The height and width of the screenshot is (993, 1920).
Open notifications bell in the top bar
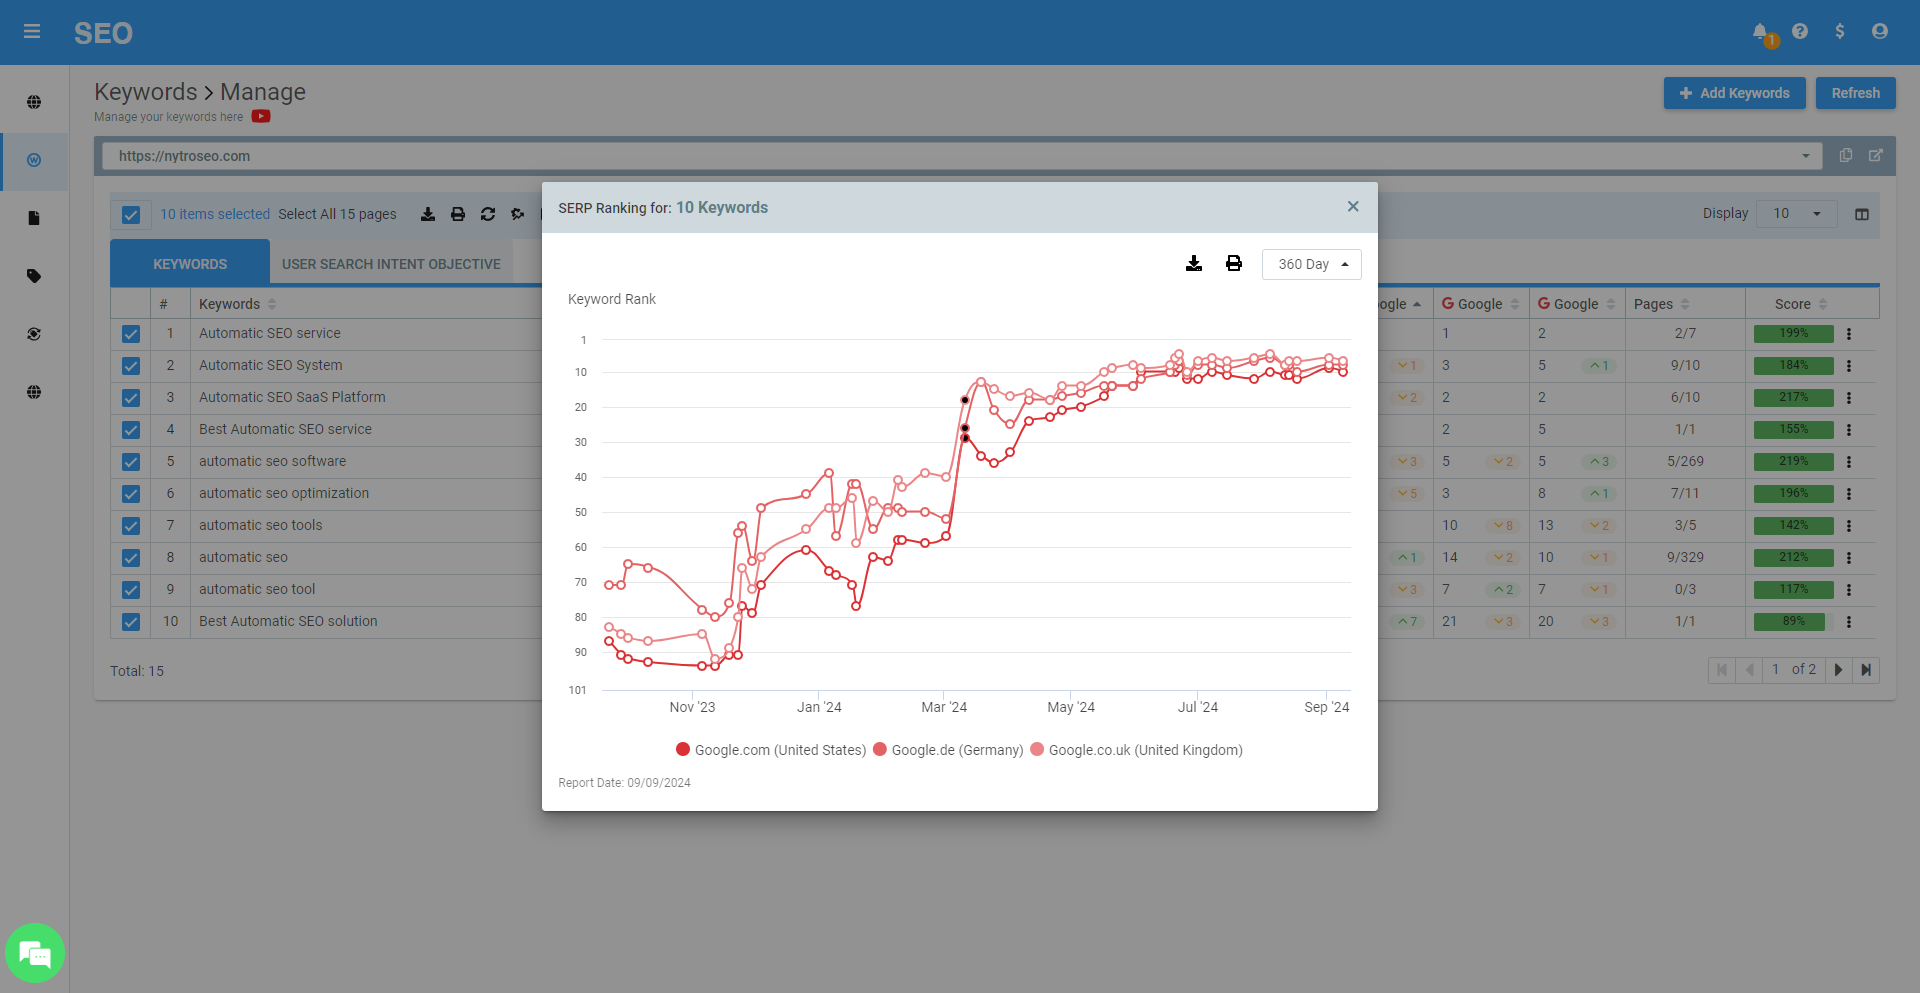[1760, 31]
